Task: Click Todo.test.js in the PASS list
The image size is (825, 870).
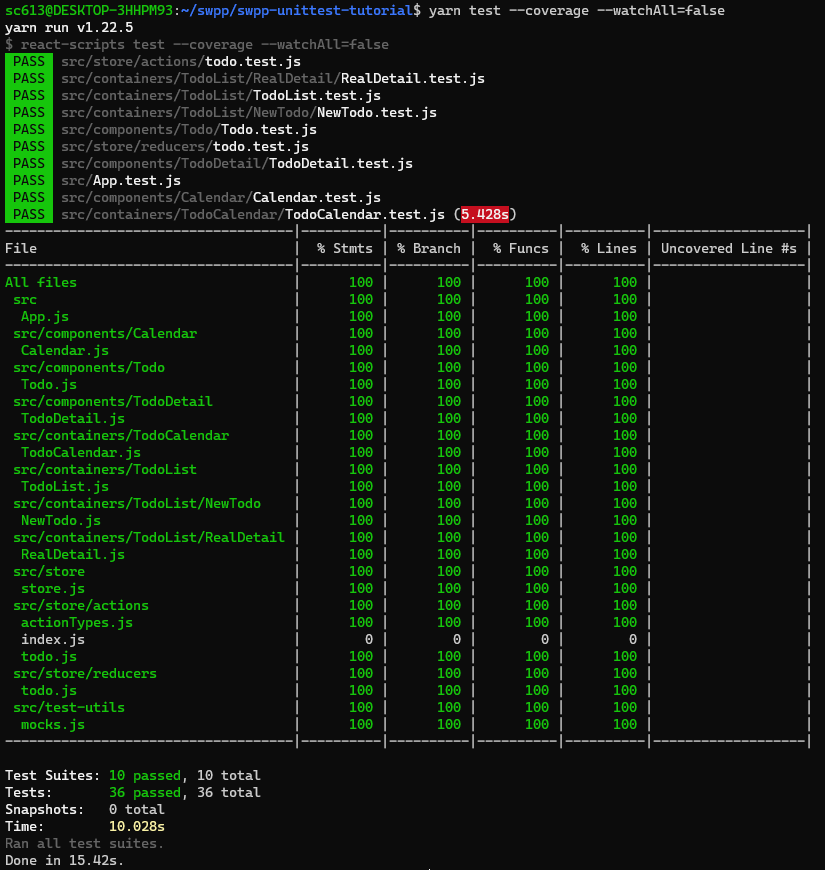Action: (x=269, y=129)
